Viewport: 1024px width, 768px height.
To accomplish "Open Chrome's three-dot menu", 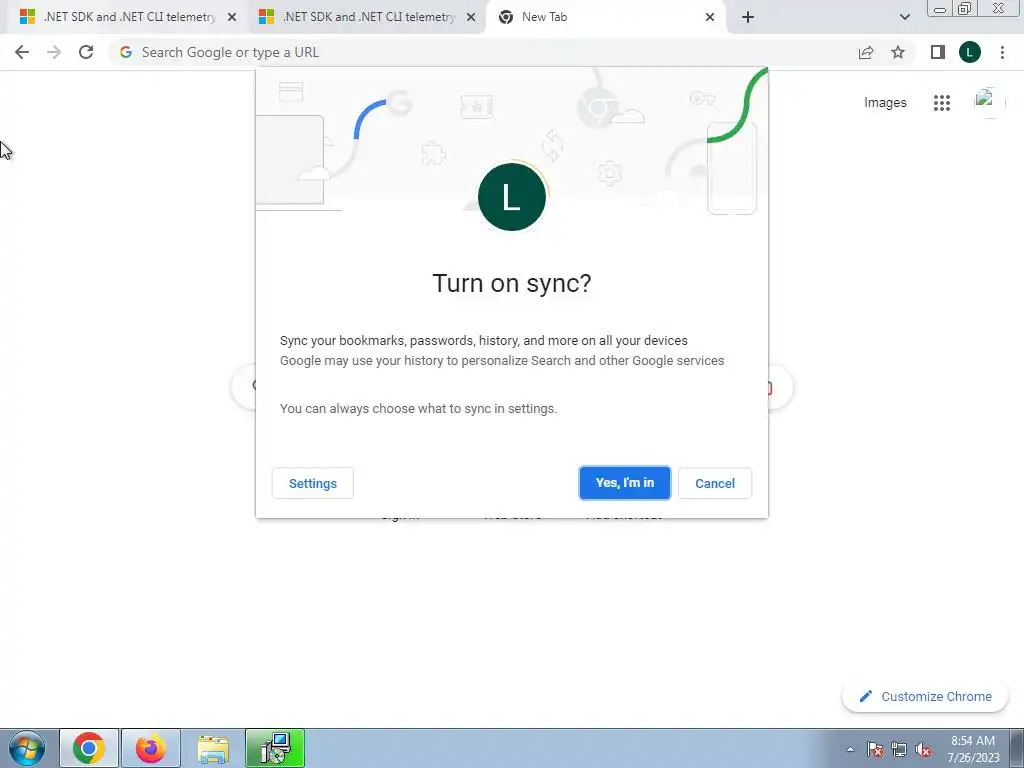I will tap(1002, 52).
